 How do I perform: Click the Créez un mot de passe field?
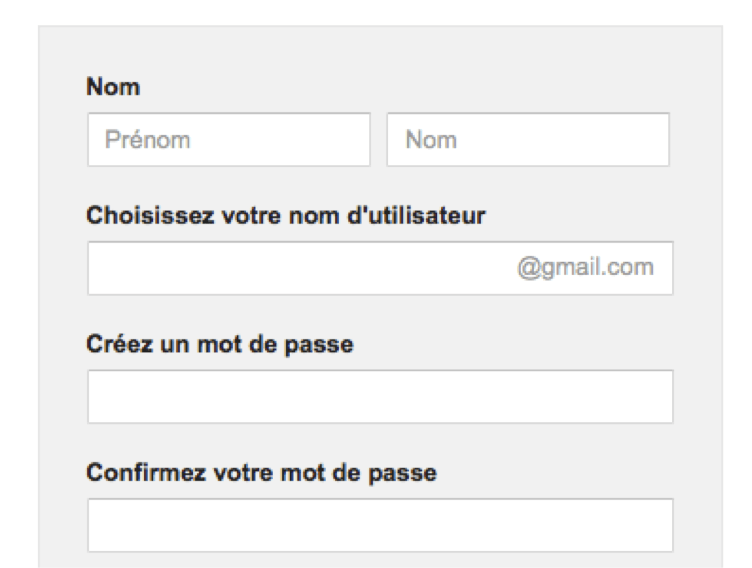pyautogui.click(x=380, y=397)
